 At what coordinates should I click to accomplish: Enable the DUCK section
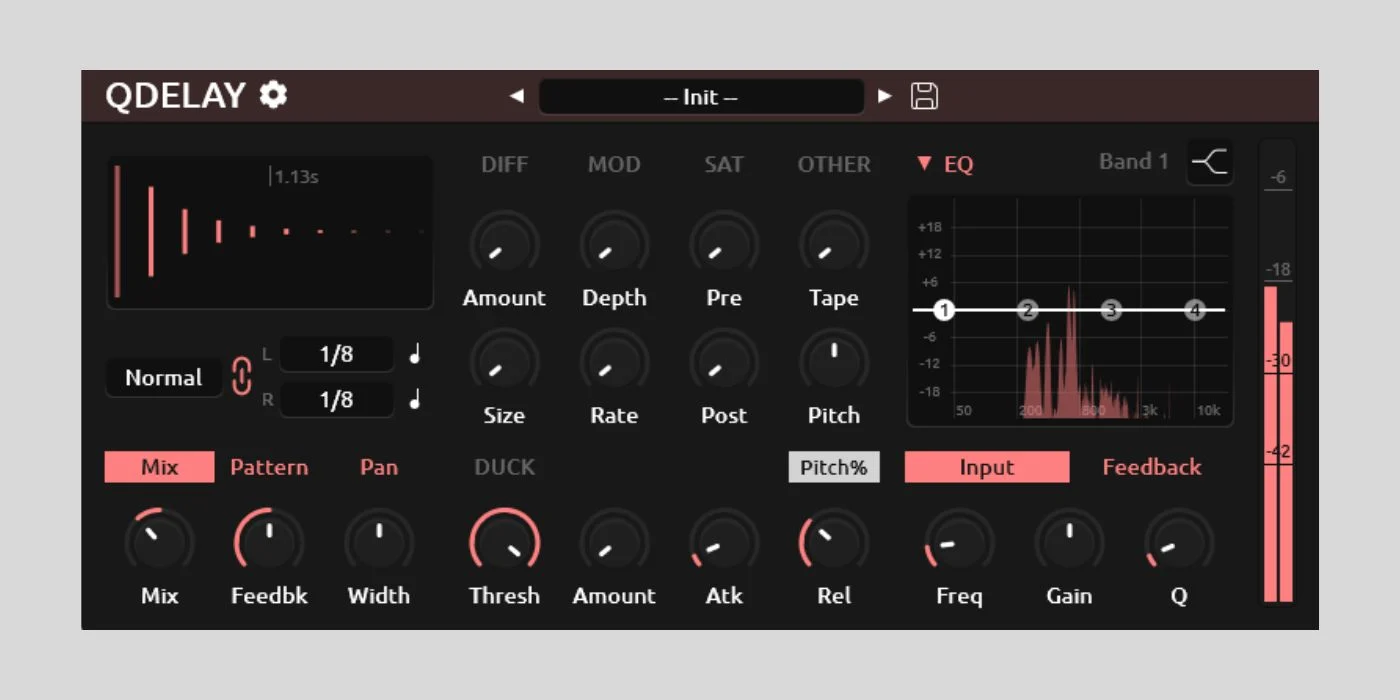click(504, 467)
